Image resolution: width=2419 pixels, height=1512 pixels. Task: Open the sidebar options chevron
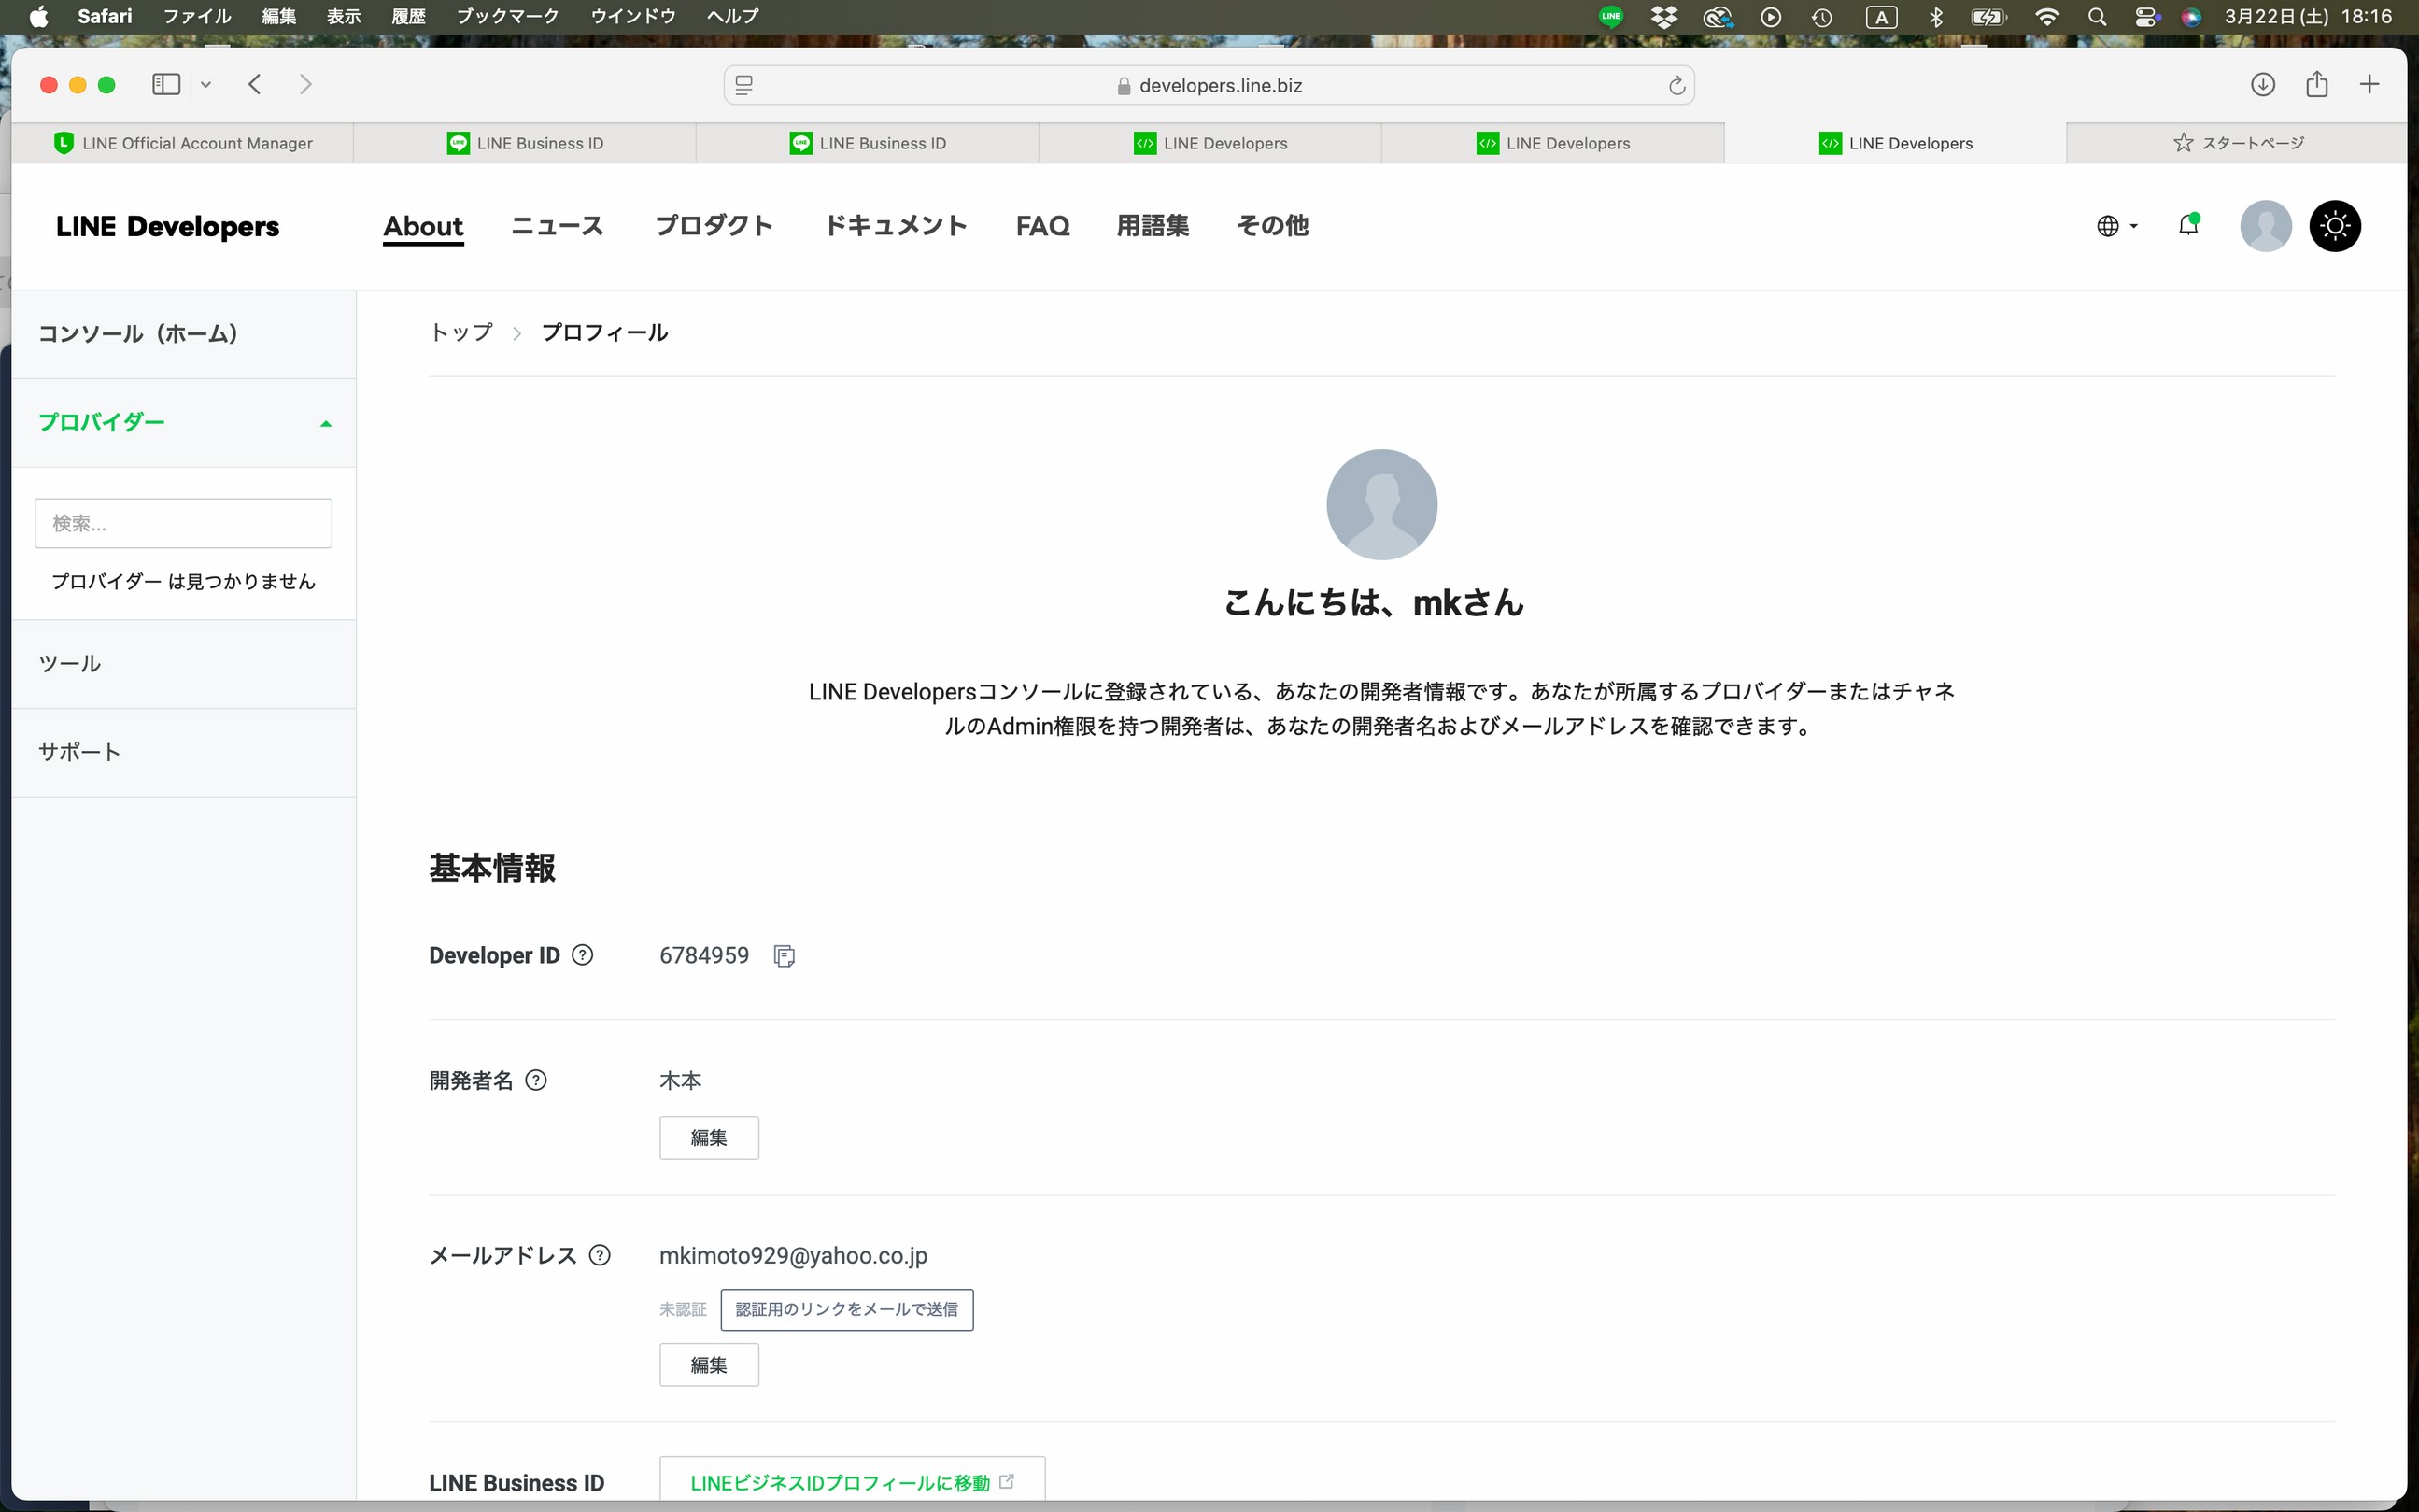pyautogui.click(x=206, y=85)
